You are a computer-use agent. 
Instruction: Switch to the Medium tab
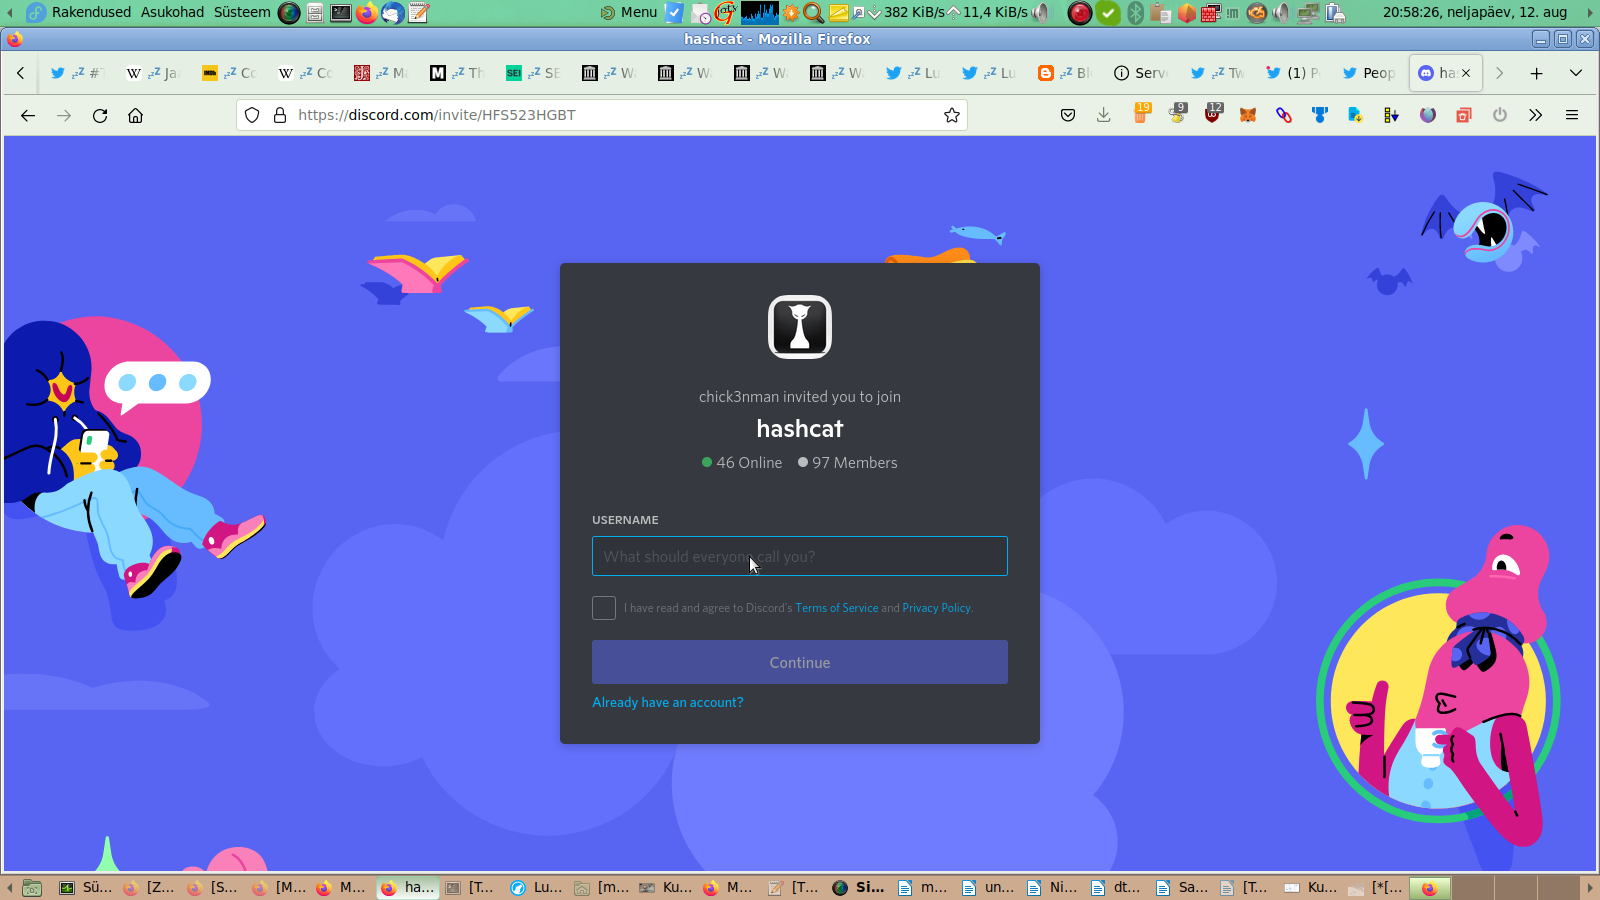pos(457,73)
